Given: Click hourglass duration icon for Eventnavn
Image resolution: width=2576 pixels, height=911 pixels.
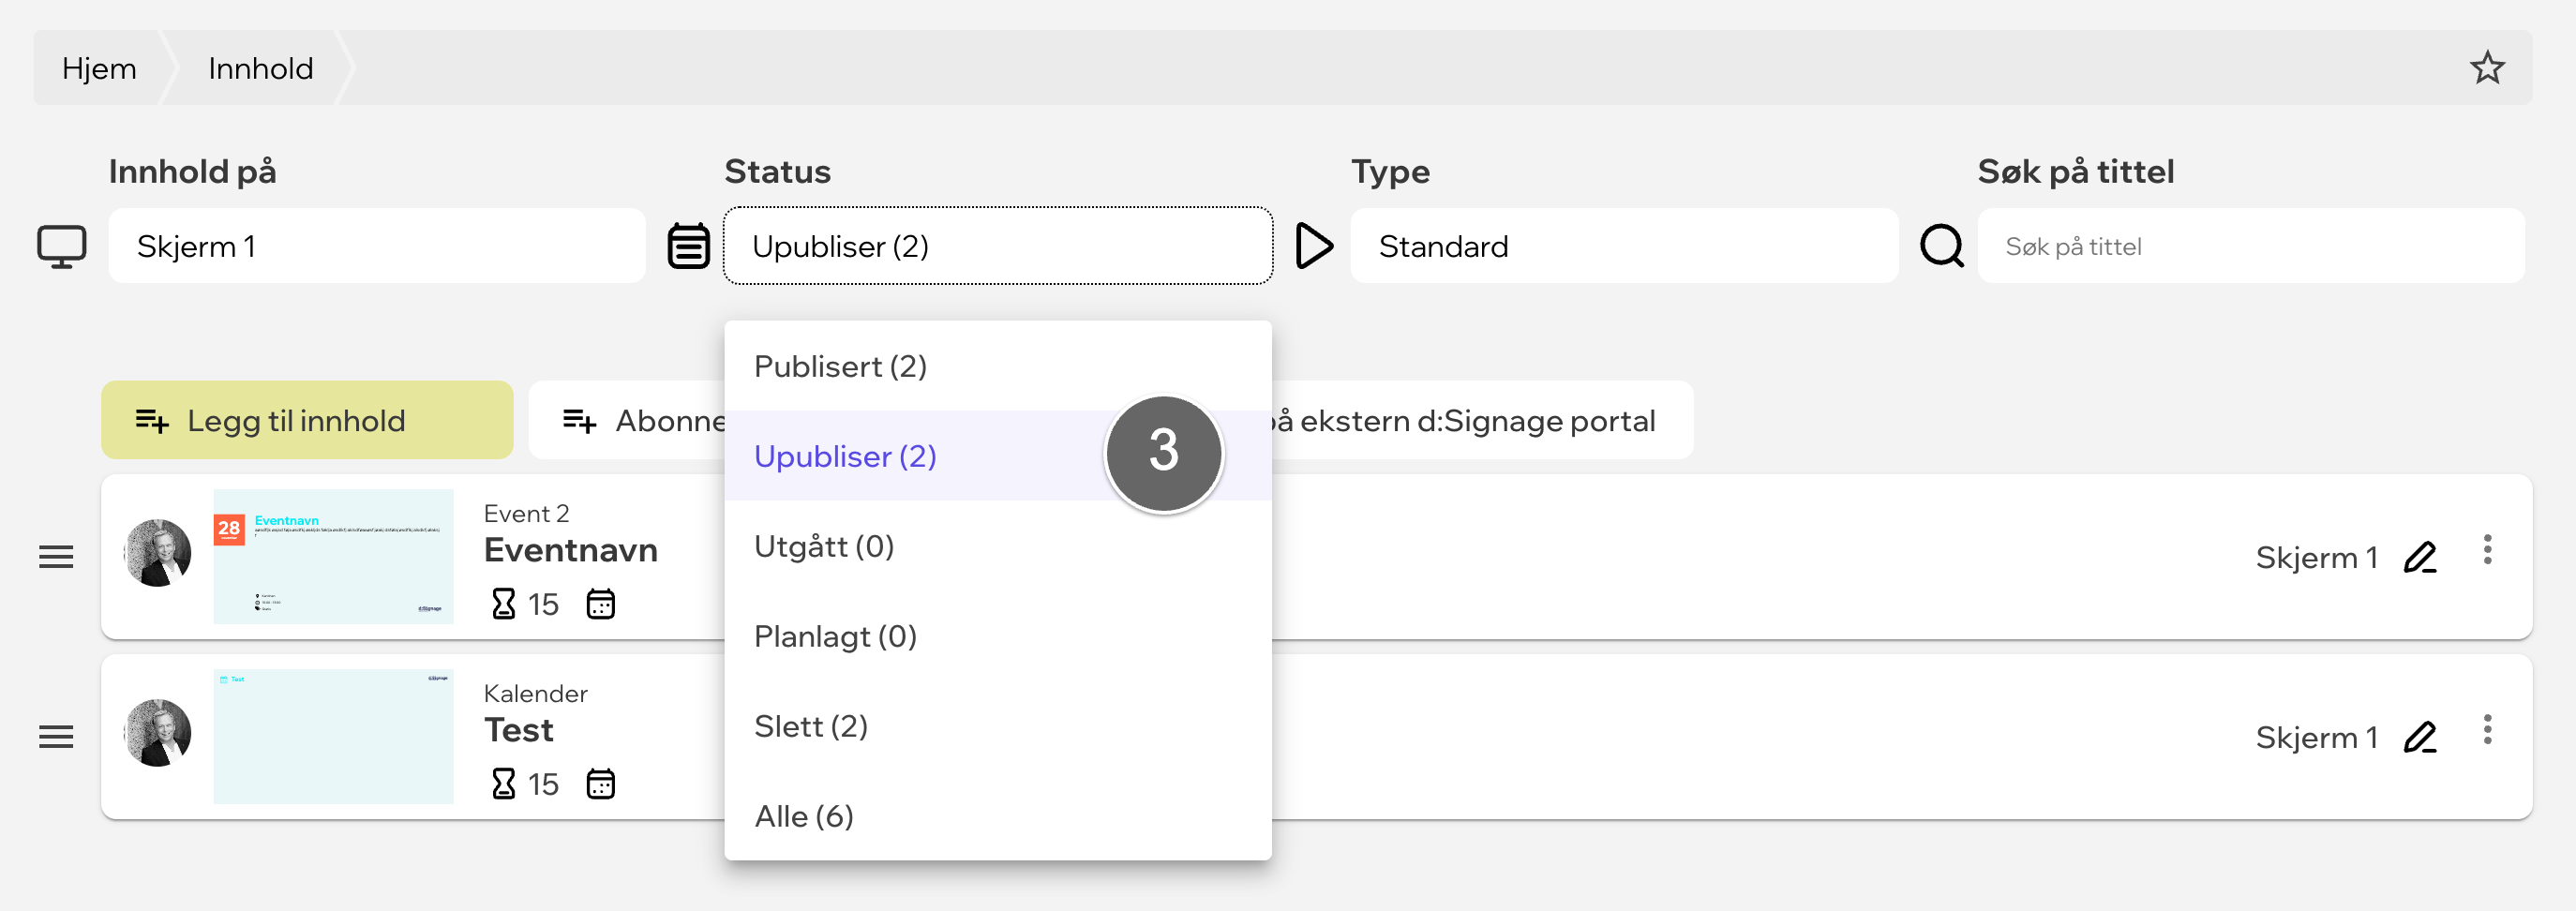Looking at the screenshot, I should pos(503,604).
